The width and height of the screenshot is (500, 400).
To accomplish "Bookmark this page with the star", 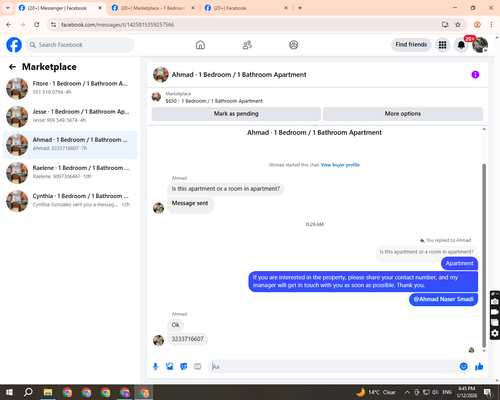I will tap(458, 25).
